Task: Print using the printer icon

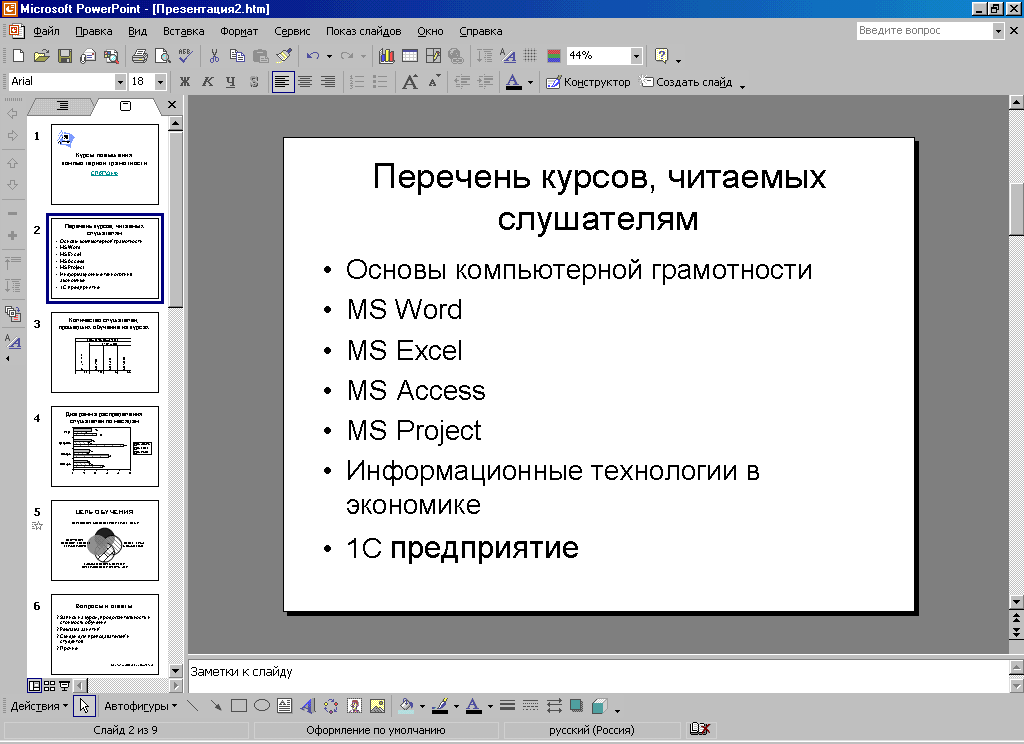Action: pos(139,56)
